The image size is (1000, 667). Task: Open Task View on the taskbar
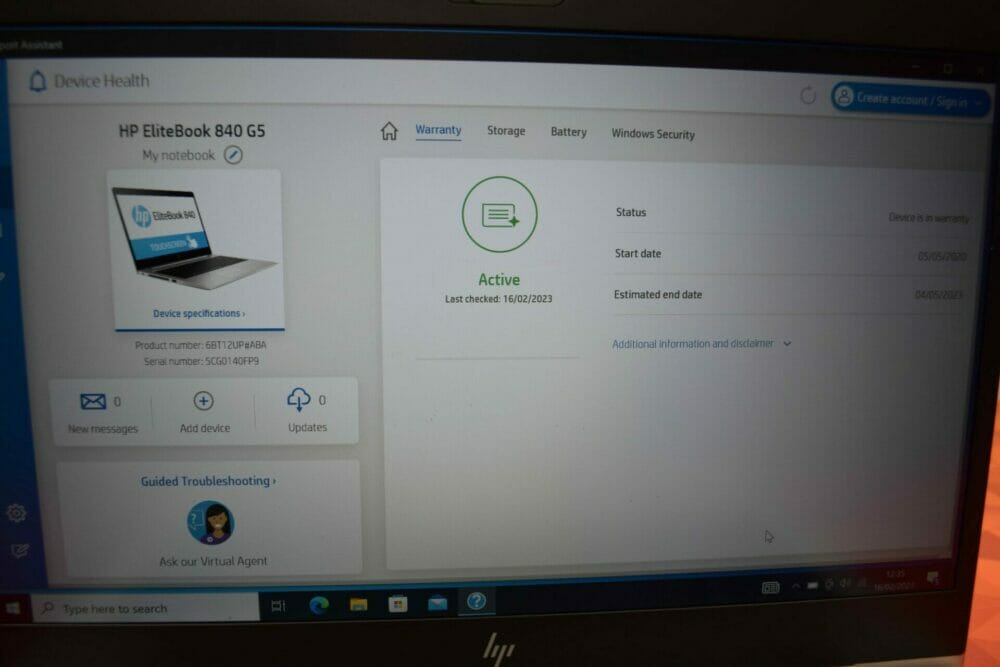[279, 606]
